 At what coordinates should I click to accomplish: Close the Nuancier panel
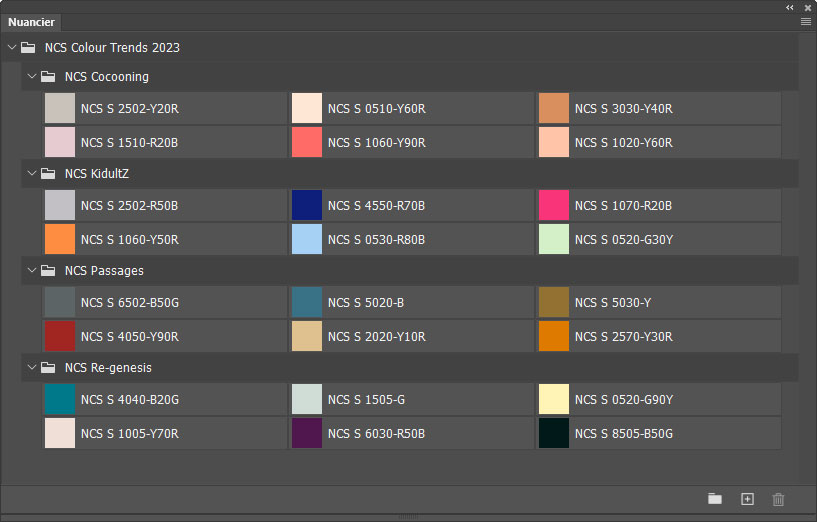808,8
